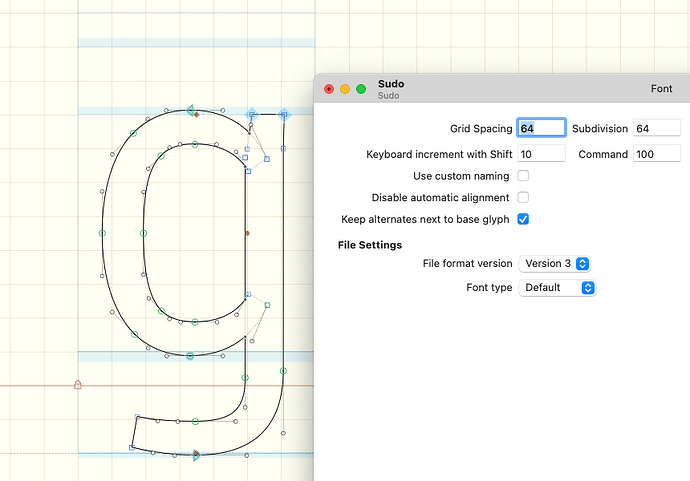Select the start node arrow at glyph top

click(x=191, y=111)
